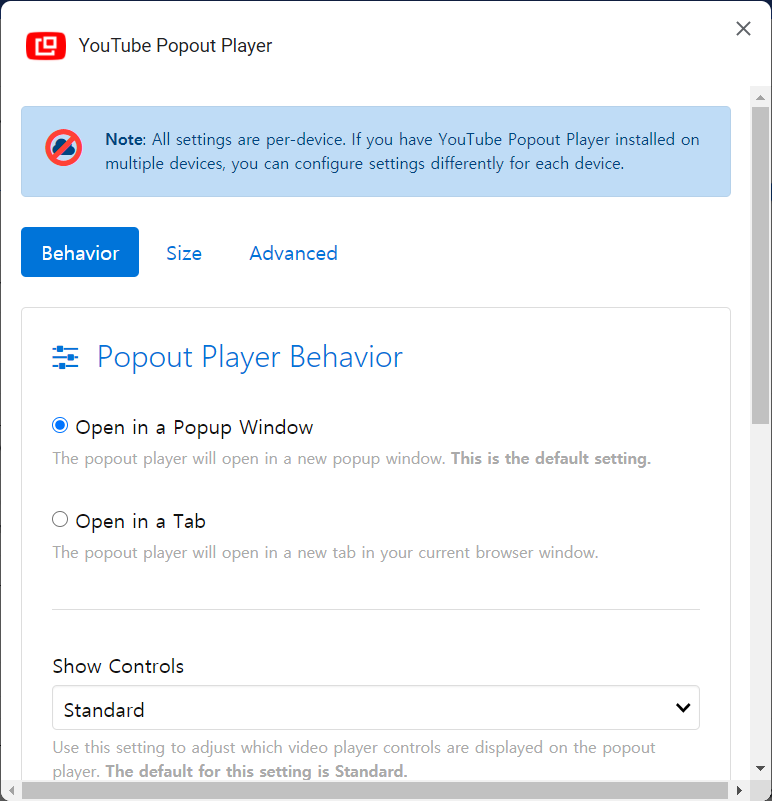The image size is (772, 801).
Task: Click the vertical scrollbar thumb
Action: [x=760, y=266]
